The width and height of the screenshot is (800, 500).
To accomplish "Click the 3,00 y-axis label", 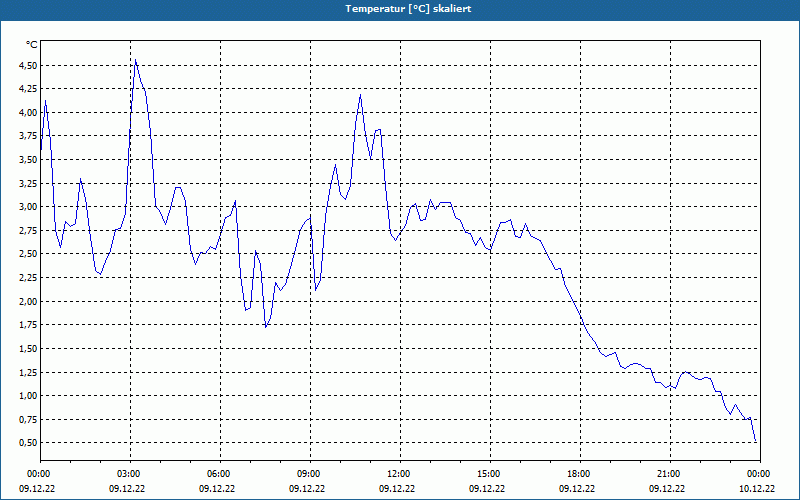I will coord(29,207).
